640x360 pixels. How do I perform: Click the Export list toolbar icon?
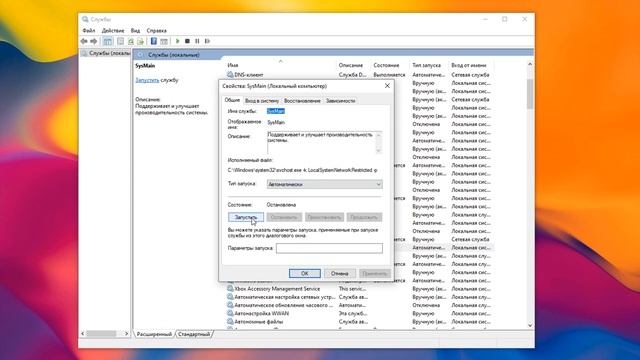(140, 41)
